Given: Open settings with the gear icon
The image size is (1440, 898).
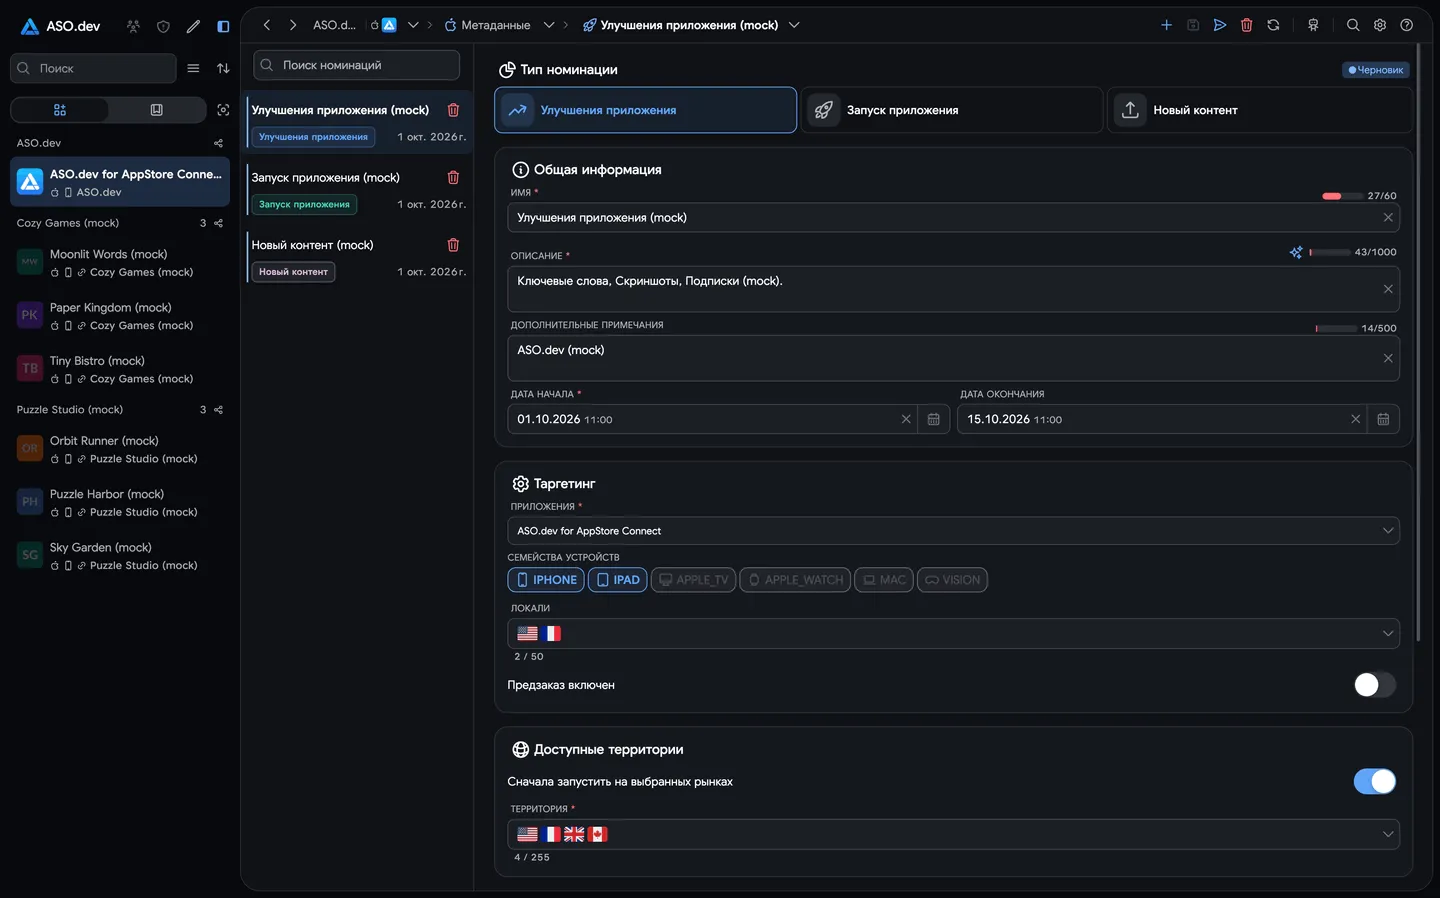Looking at the screenshot, I should pyautogui.click(x=1380, y=25).
